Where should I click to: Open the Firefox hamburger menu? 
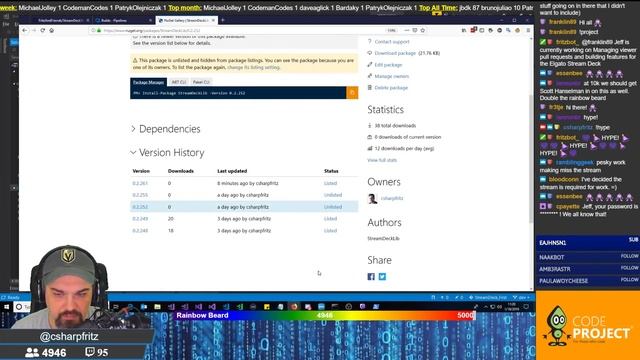[x=528, y=30]
